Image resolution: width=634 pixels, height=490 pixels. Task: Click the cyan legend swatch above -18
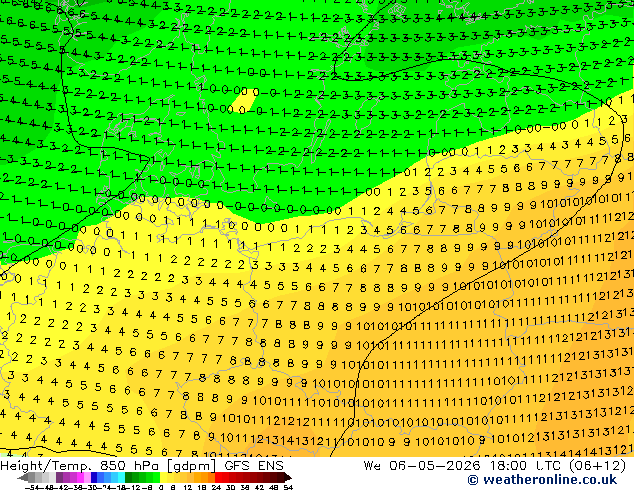pos(121,477)
